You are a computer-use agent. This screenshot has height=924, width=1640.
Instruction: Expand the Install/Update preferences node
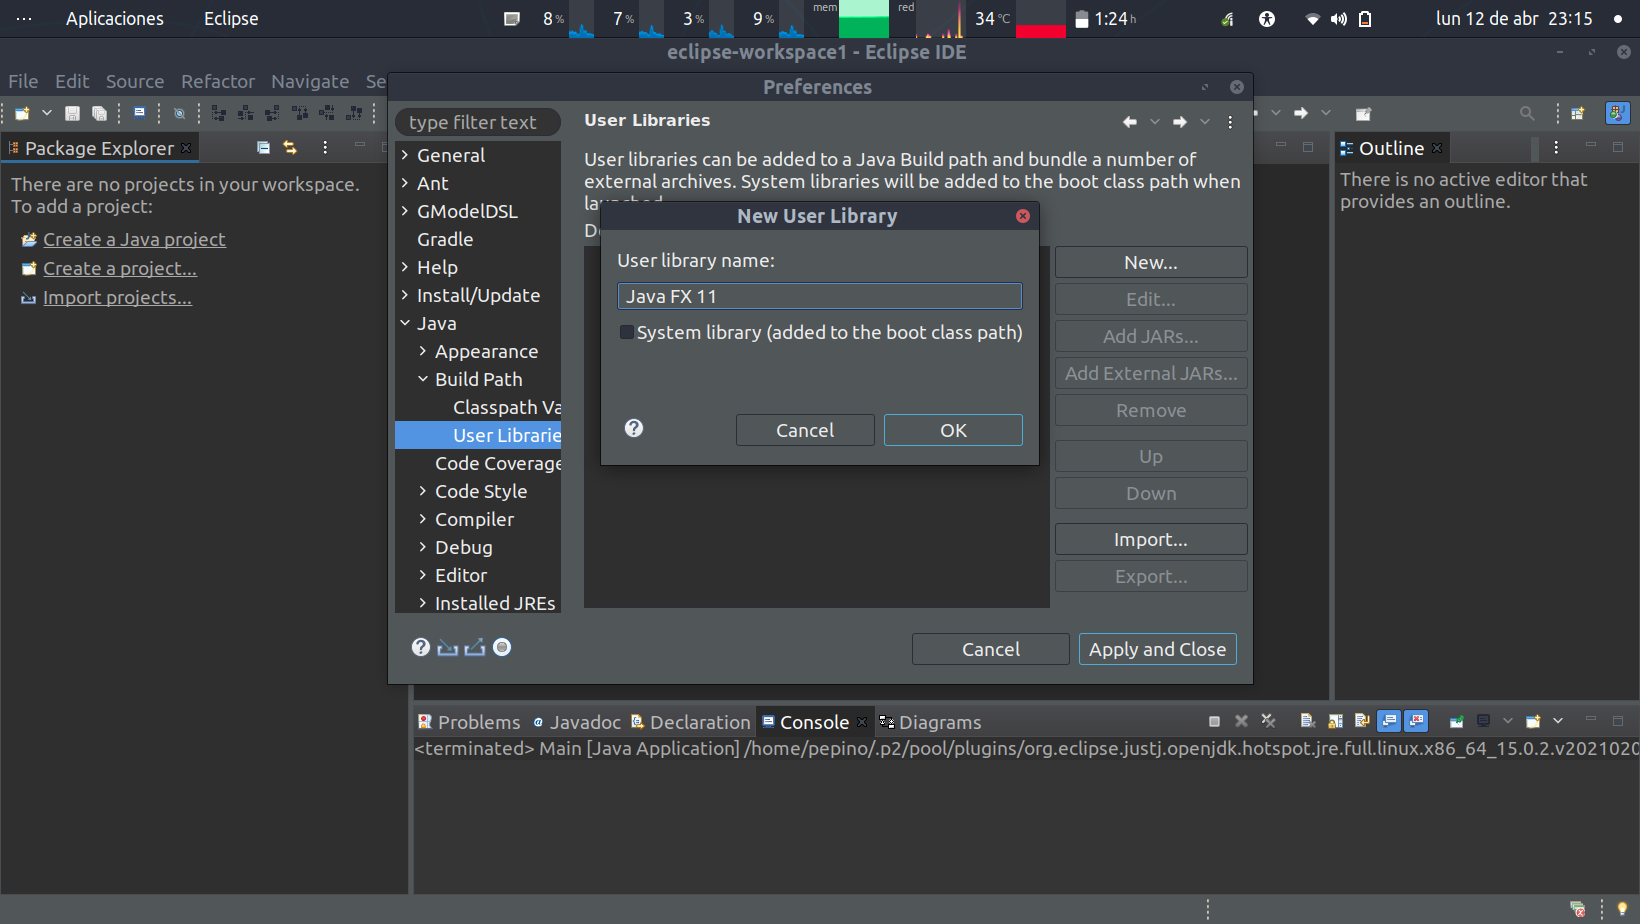pos(405,295)
